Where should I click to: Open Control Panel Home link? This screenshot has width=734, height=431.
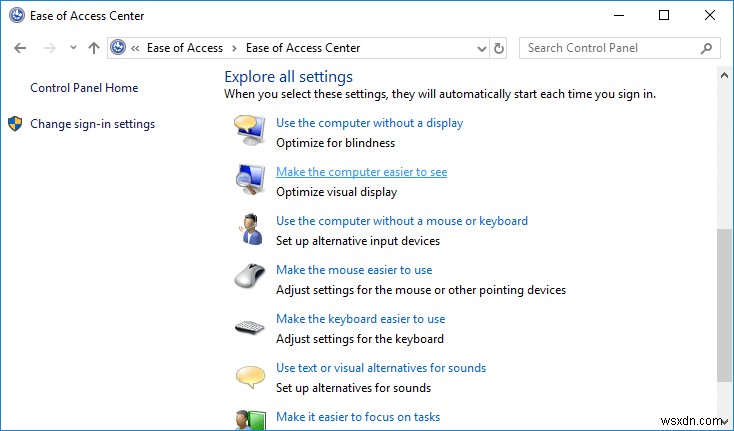(84, 88)
